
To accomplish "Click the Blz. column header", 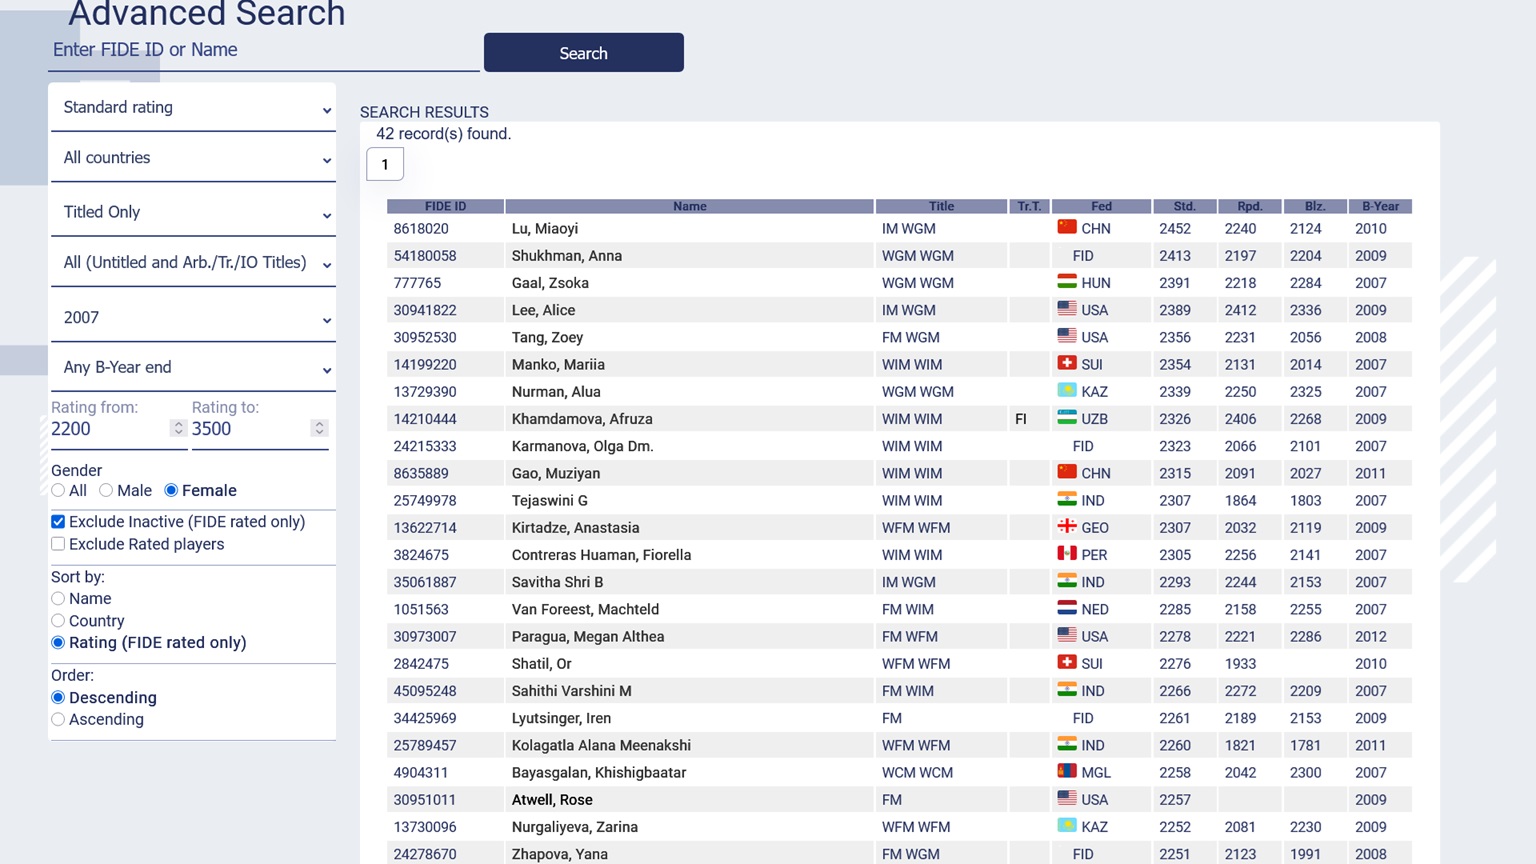I will [1315, 206].
